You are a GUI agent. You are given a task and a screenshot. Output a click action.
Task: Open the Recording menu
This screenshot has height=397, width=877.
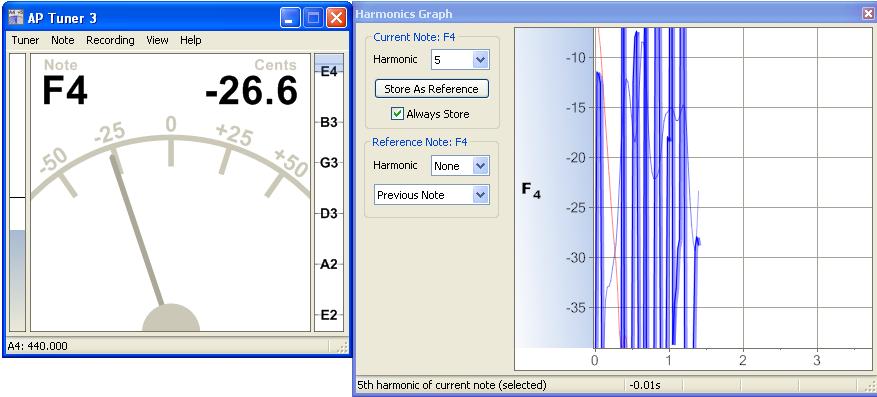tap(110, 40)
